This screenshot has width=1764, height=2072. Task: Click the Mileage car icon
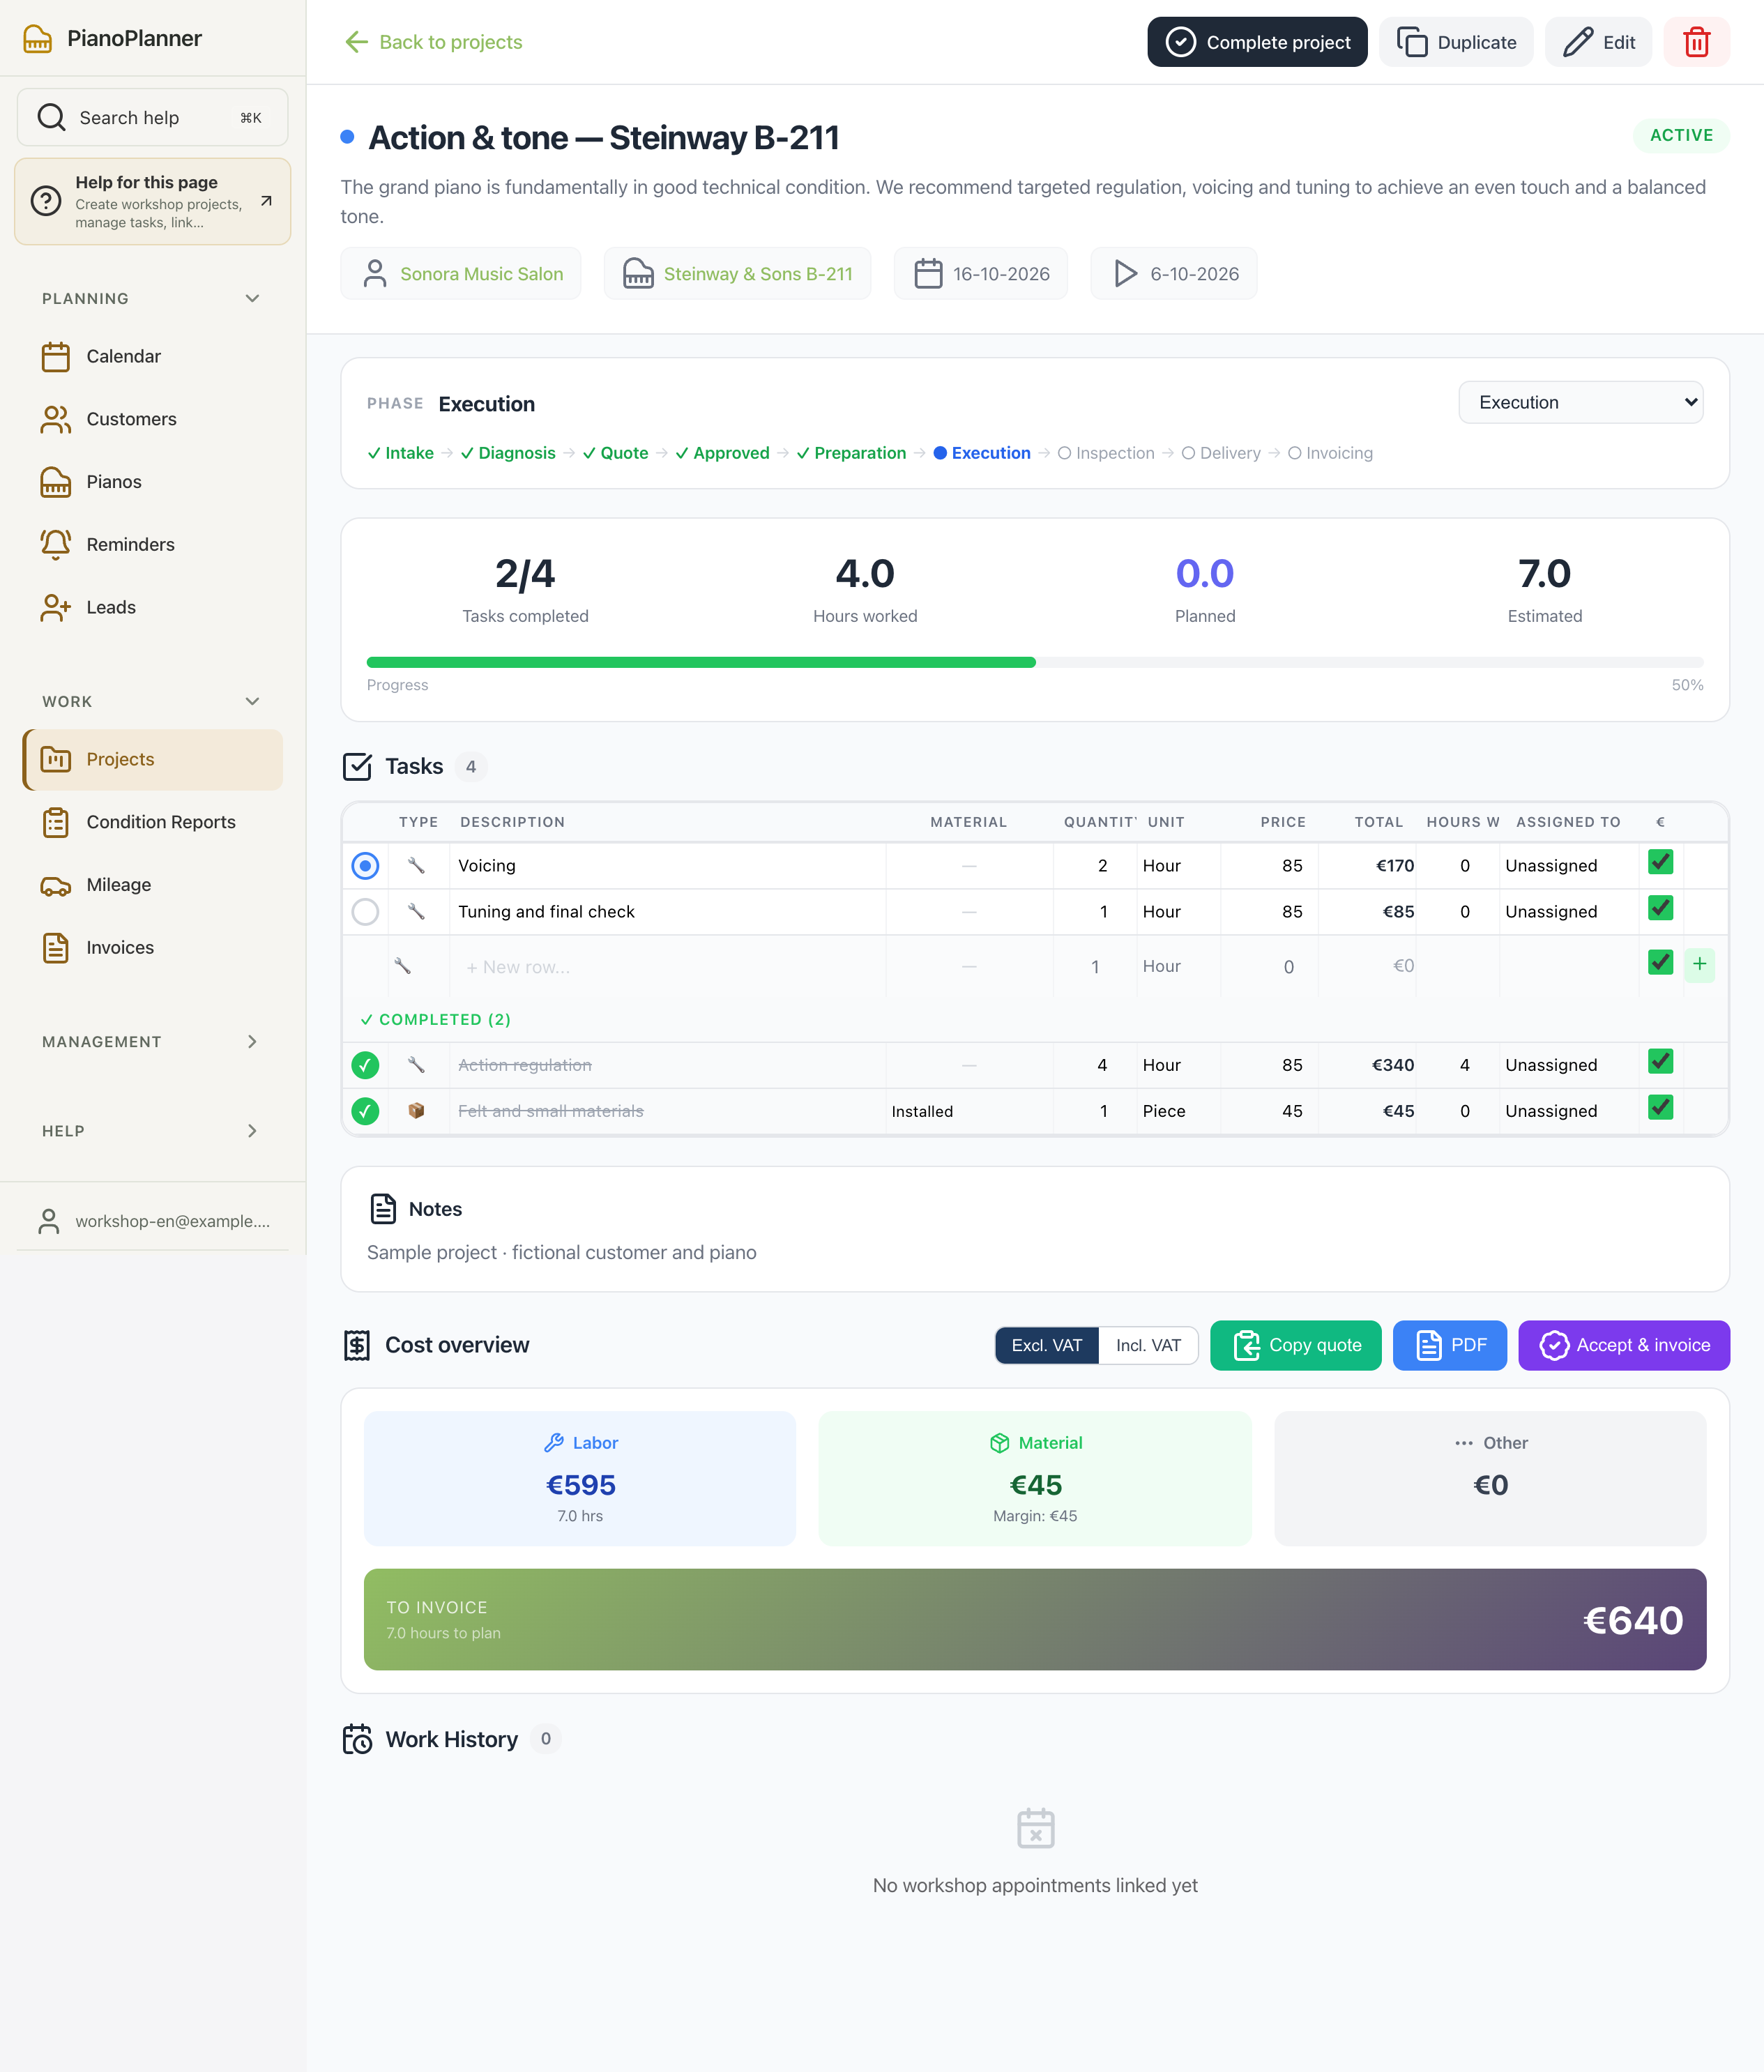point(56,885)
